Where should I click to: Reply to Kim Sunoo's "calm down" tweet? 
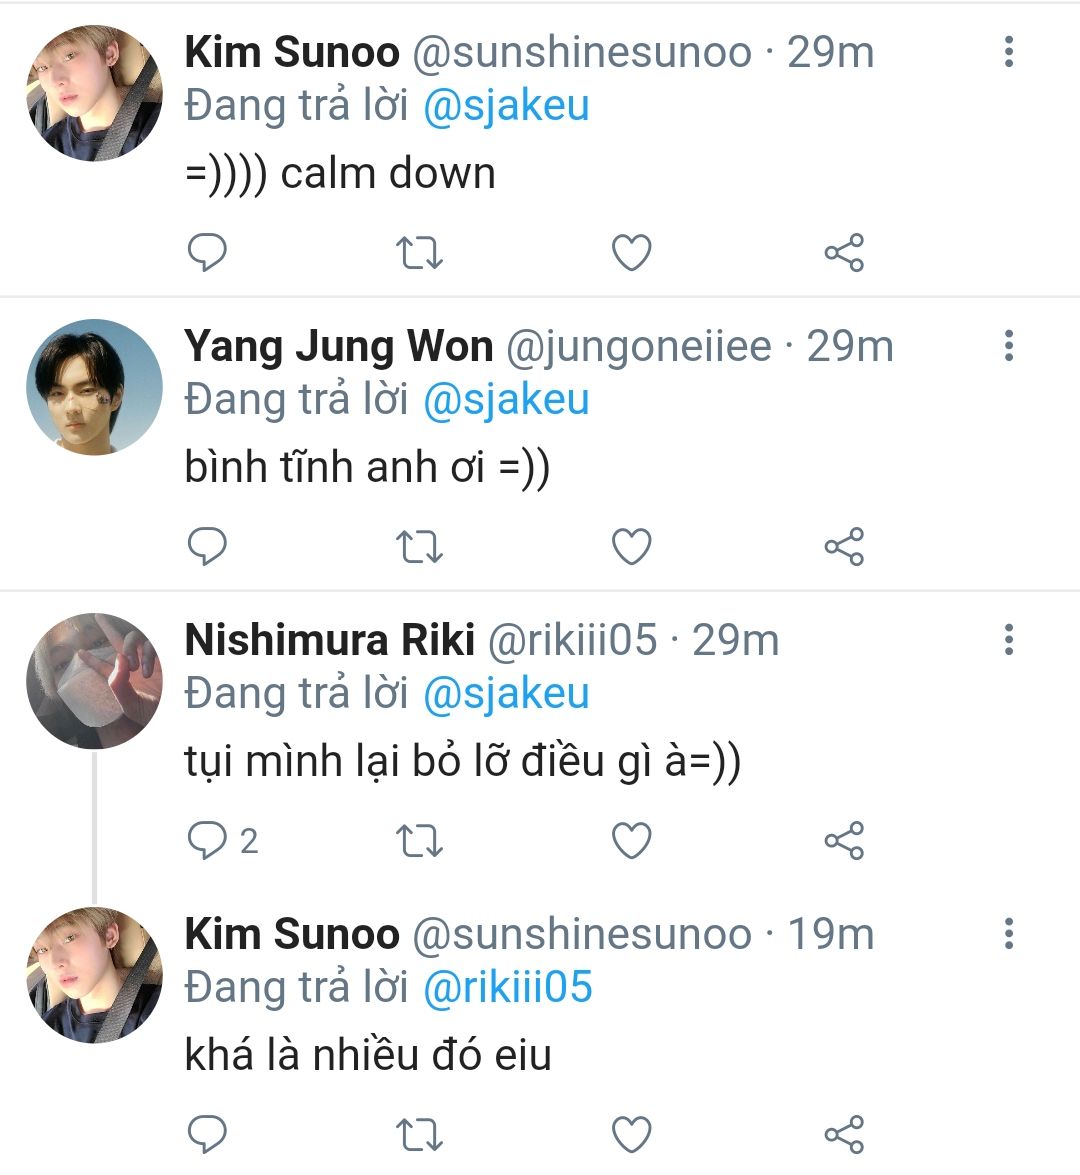[208, 253]
